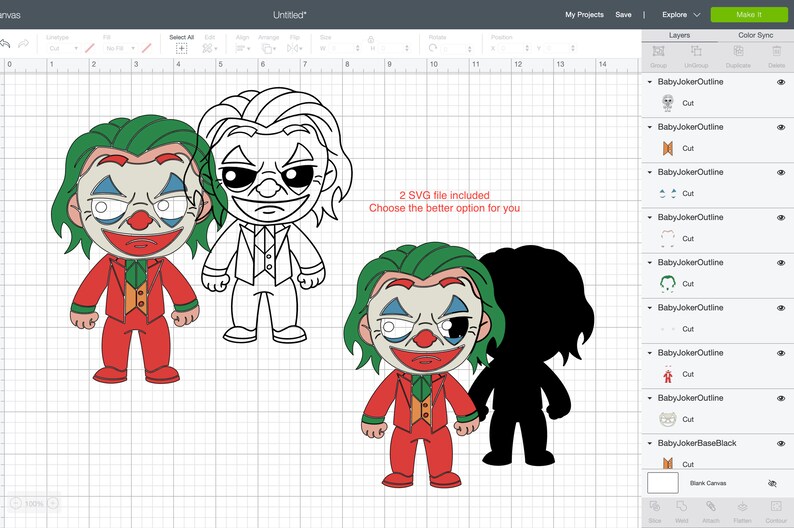This screenshot has width=794, height=528.
Task: Hide the gray figure thumbnail BabyJokerOutline layer
Action: pos(781,82)
